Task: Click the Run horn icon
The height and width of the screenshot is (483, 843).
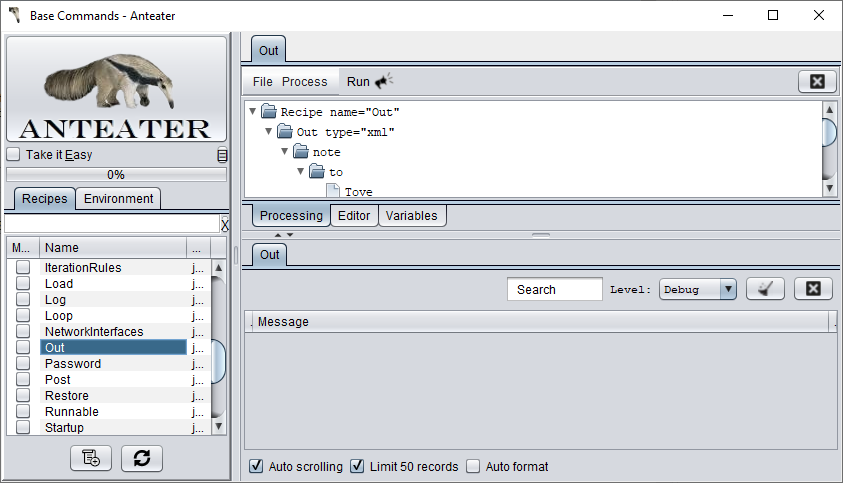Action: (x=384, y=81)
